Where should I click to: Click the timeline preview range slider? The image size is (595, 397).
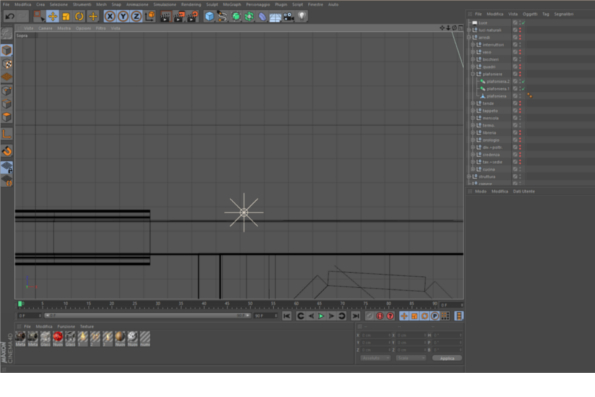[147, 315]
